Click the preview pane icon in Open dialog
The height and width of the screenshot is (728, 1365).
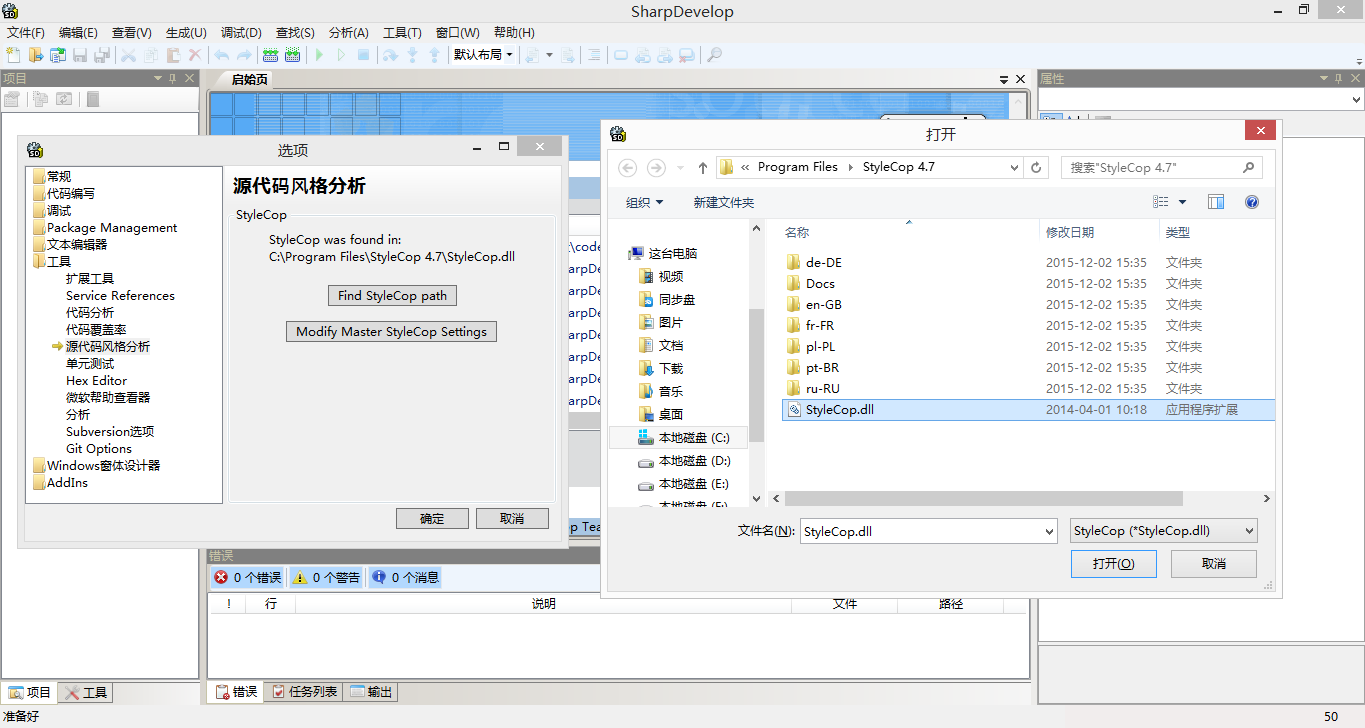(1216, 202)
